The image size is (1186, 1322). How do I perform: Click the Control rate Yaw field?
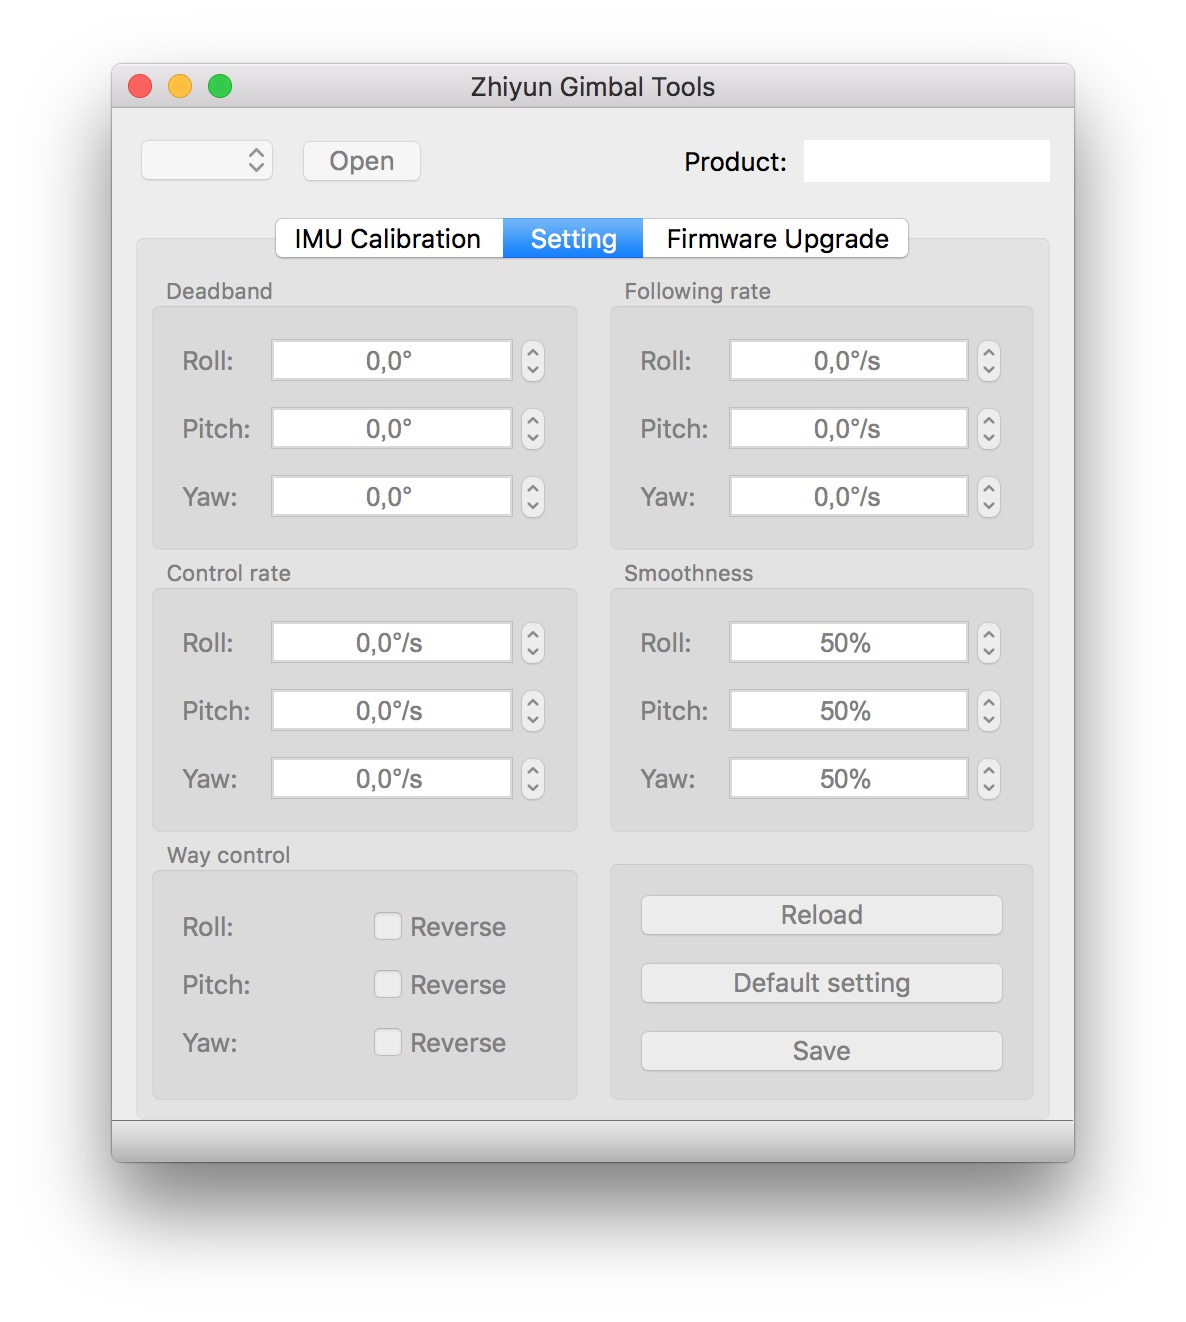click(x=391, y=779)
